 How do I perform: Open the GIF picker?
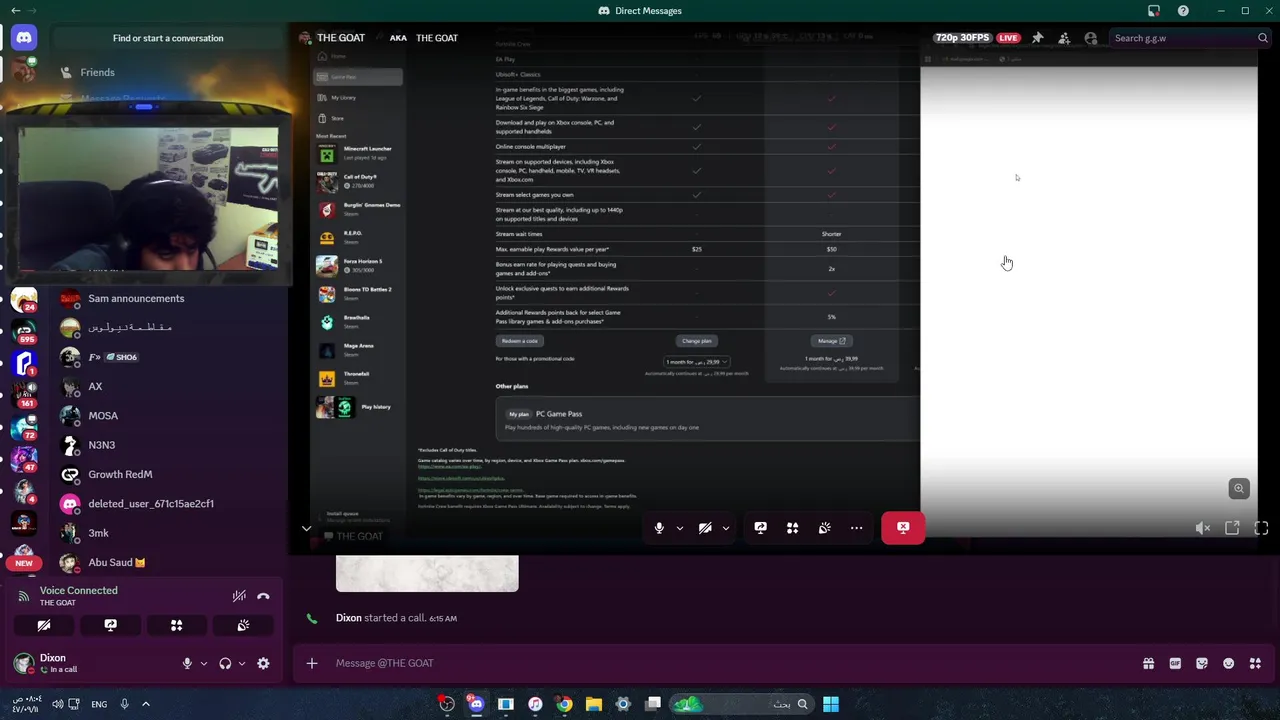pyautogui.click(x=1175, y=663)
